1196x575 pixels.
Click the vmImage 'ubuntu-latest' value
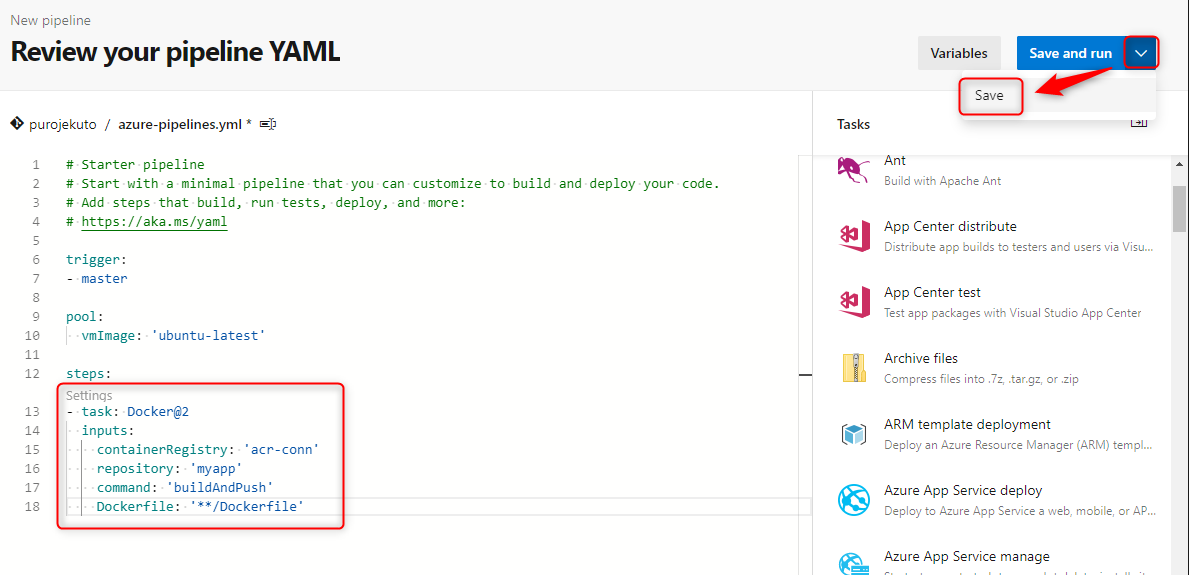point(208,335)
